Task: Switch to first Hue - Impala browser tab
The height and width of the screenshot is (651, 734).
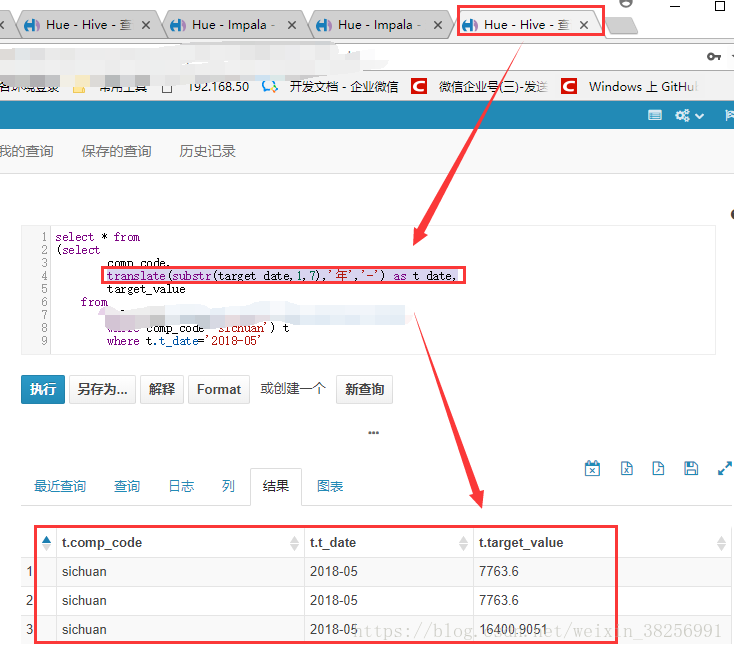Action: 232,25
